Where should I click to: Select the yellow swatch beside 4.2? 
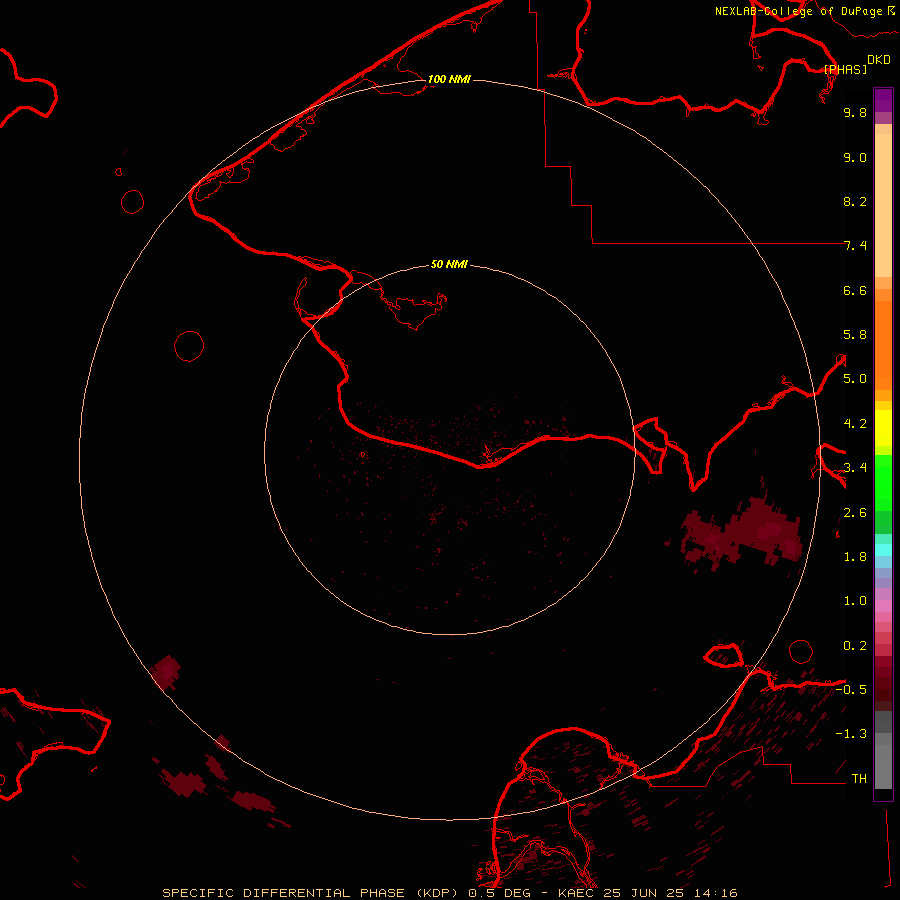click(883, 428)
